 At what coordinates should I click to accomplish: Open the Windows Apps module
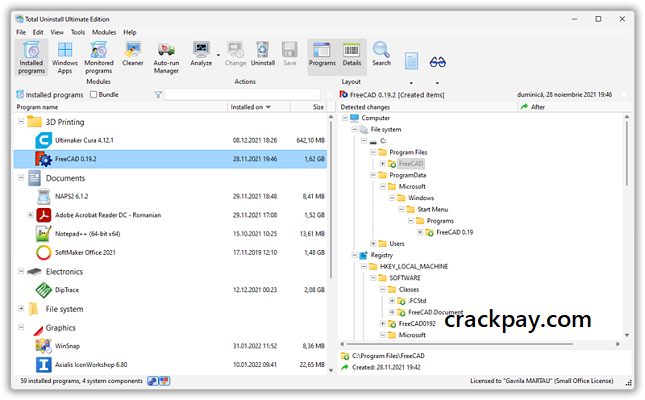65,58
